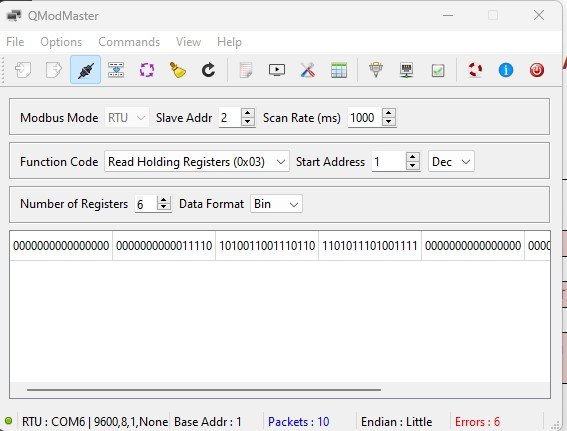
Task: Close the QModMaster window
Action: [539, 15]
